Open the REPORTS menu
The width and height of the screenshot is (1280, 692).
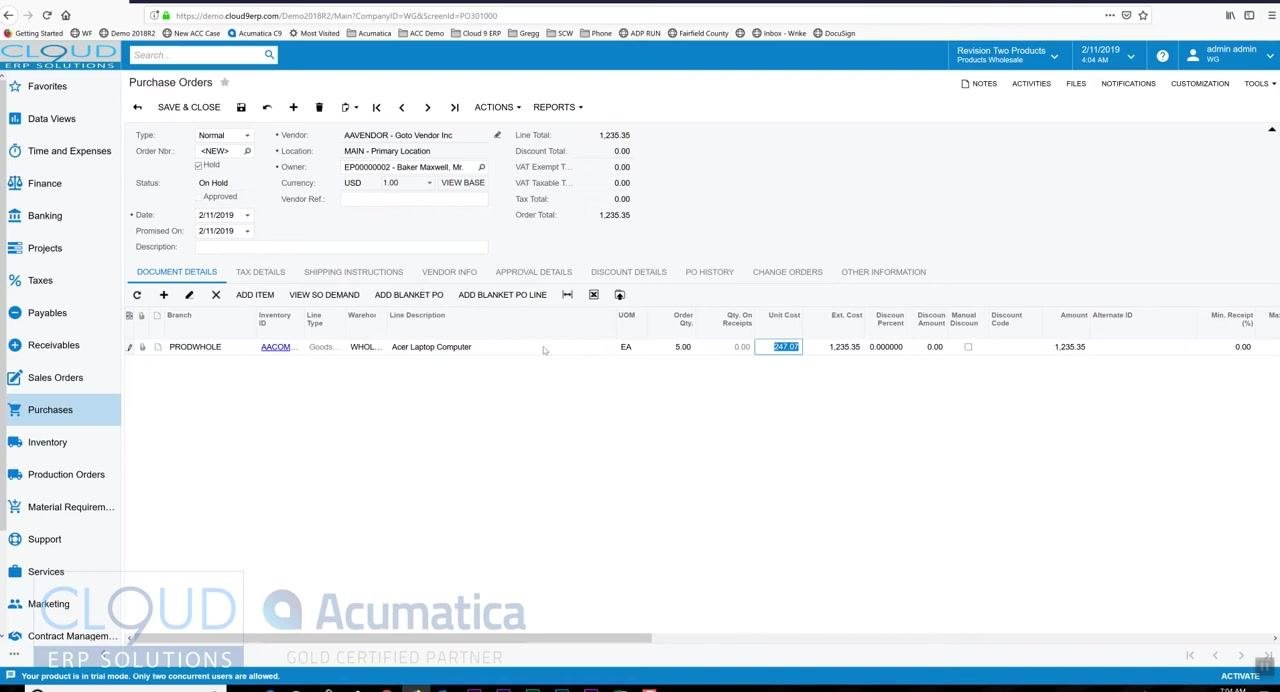(558, 107)
